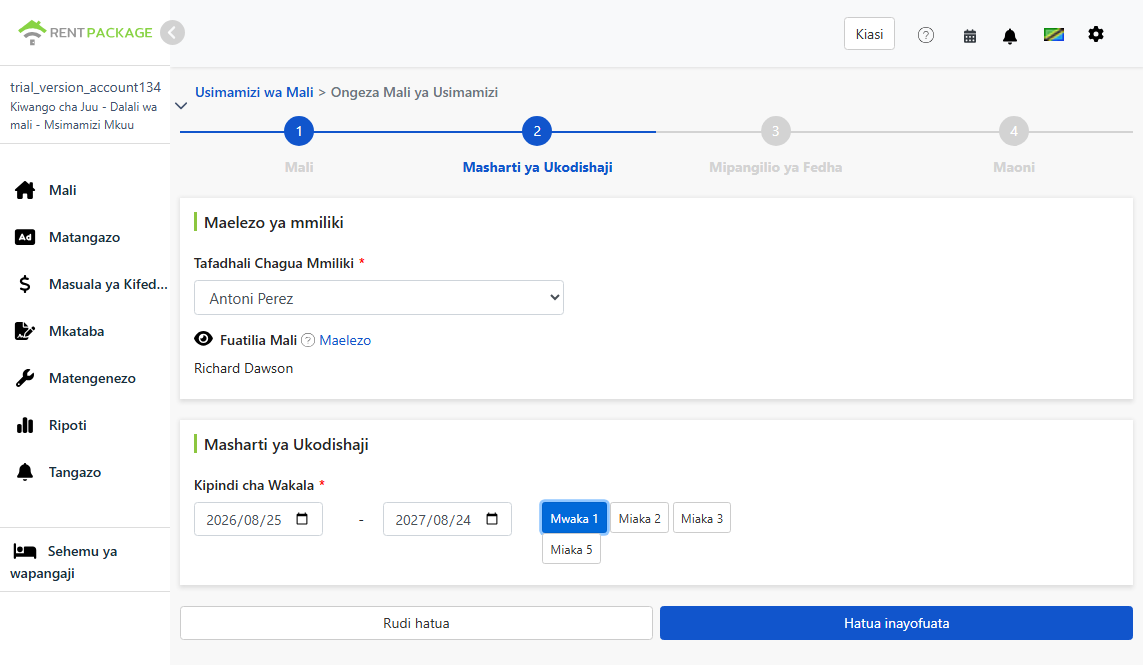Screen dimensions: 1143x665
Task: Open start date calendar picker icon
Action: point(302,519)
